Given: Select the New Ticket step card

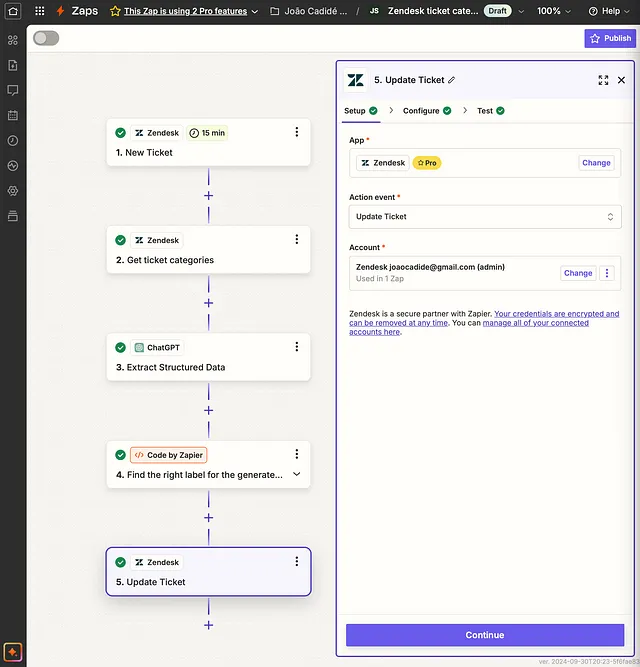Looking at the screenshot, I should 208,143.
